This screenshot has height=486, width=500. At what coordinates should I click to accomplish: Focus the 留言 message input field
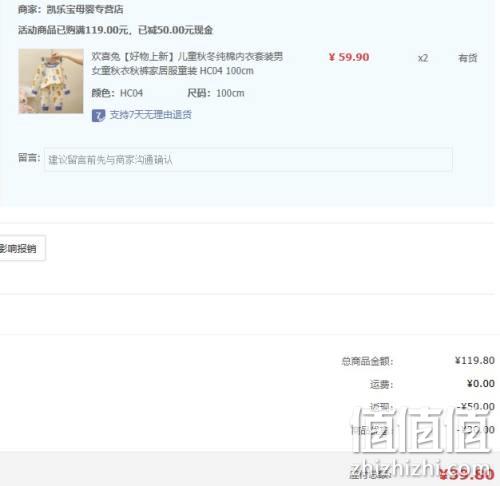point(248,160)
